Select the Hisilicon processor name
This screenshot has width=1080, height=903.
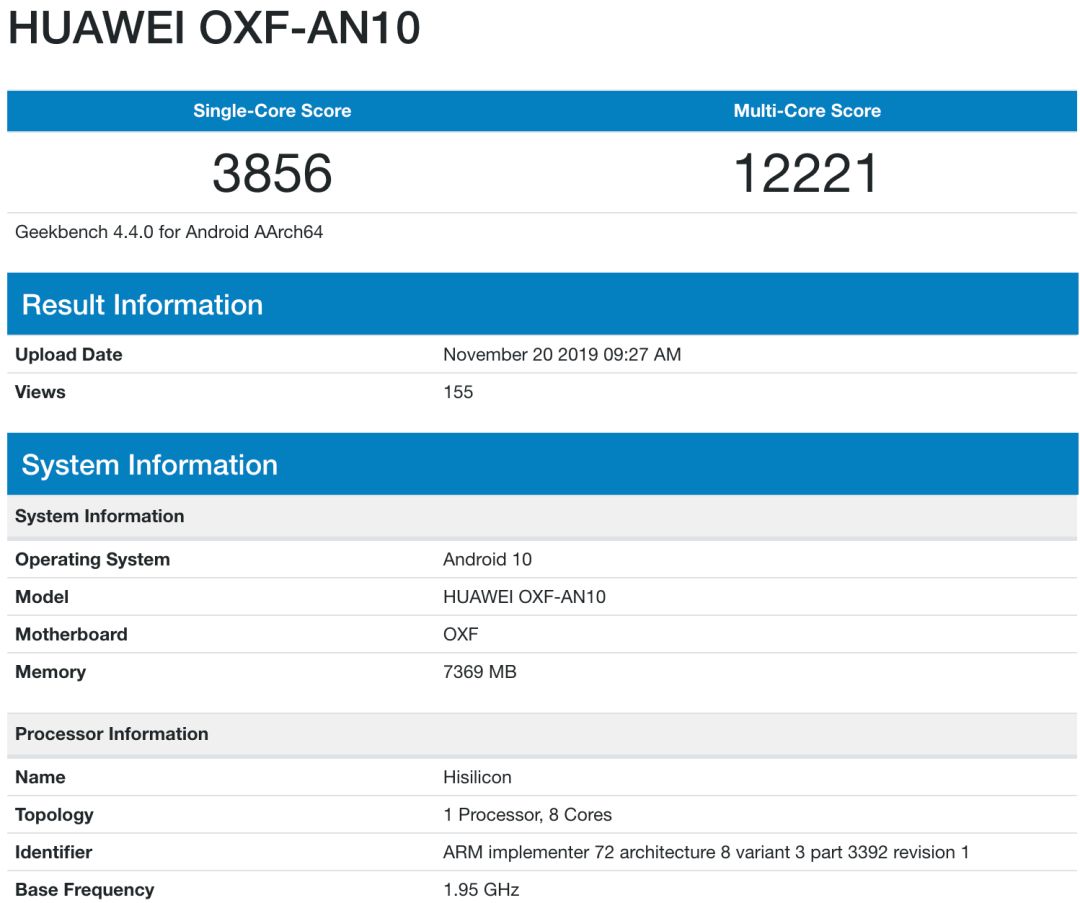477,777
